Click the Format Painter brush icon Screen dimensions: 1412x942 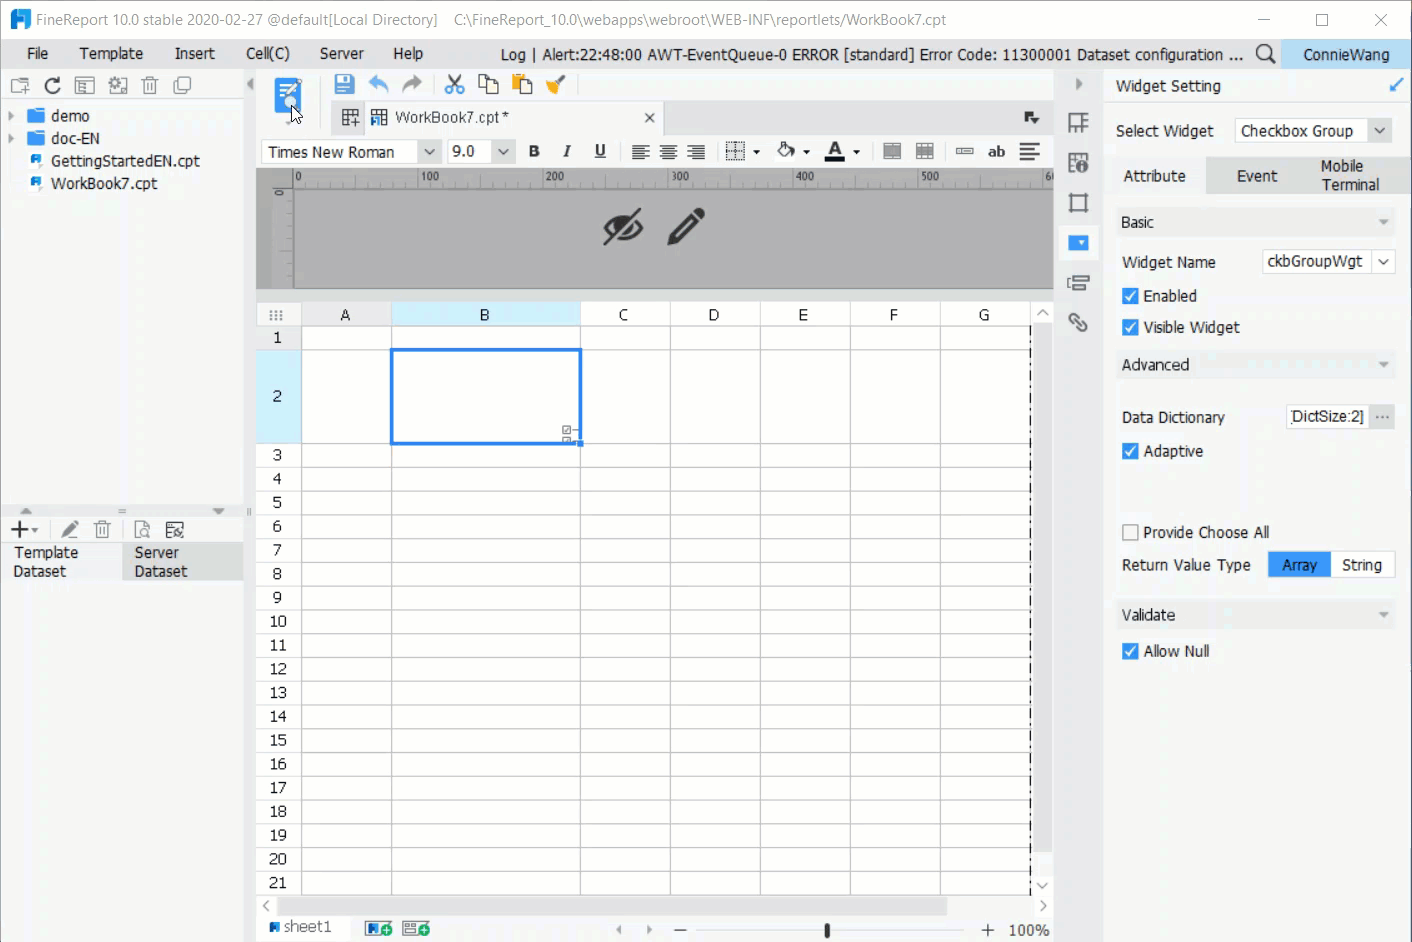[555, 84]
